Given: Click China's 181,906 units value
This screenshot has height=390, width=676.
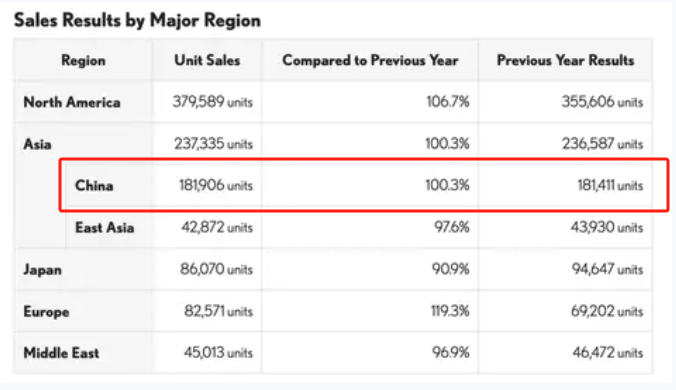Looking at the screenshot, I should click(x=216, y=185).
